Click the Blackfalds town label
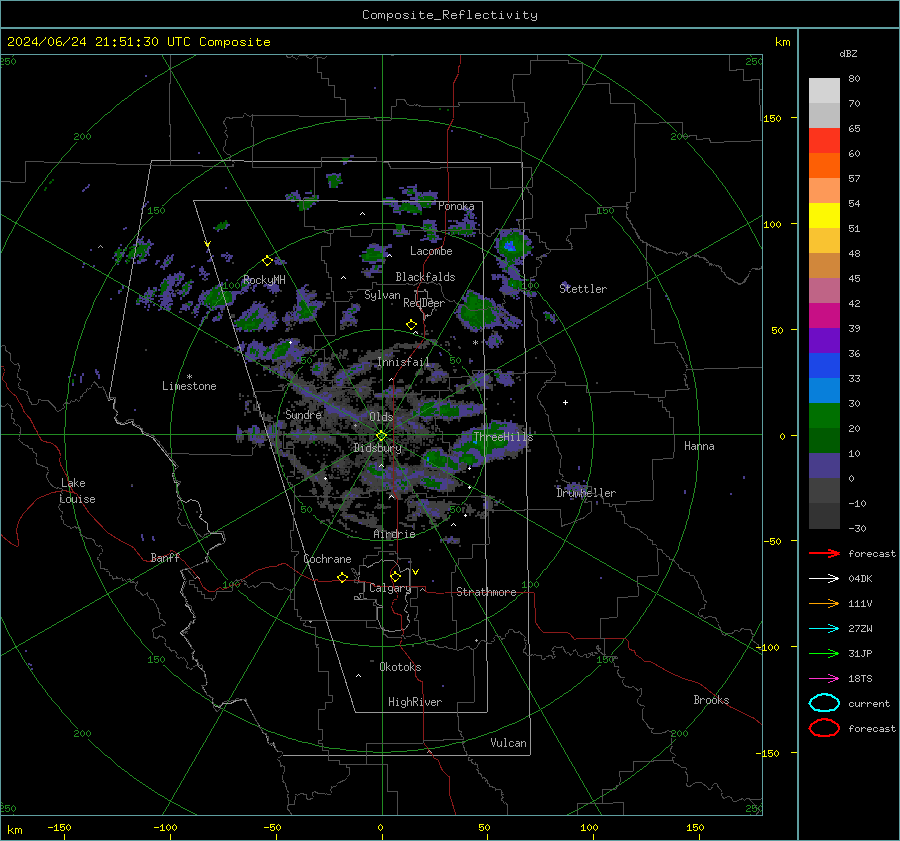 (x=425, y=277)
